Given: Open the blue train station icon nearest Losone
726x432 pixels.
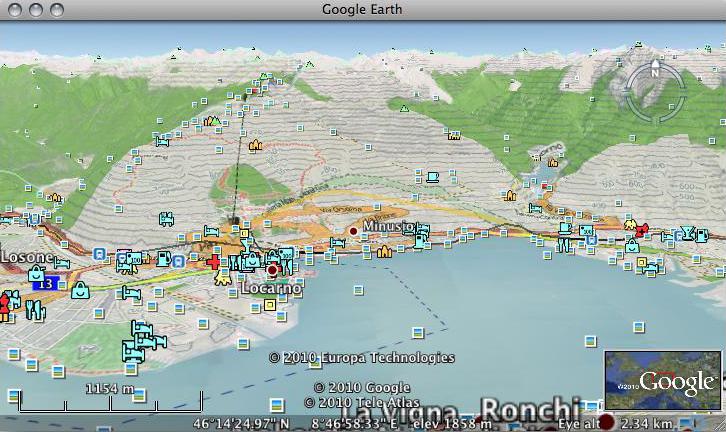Looking at the screenshot, I should pyautogui.click(x=100, y=254).
